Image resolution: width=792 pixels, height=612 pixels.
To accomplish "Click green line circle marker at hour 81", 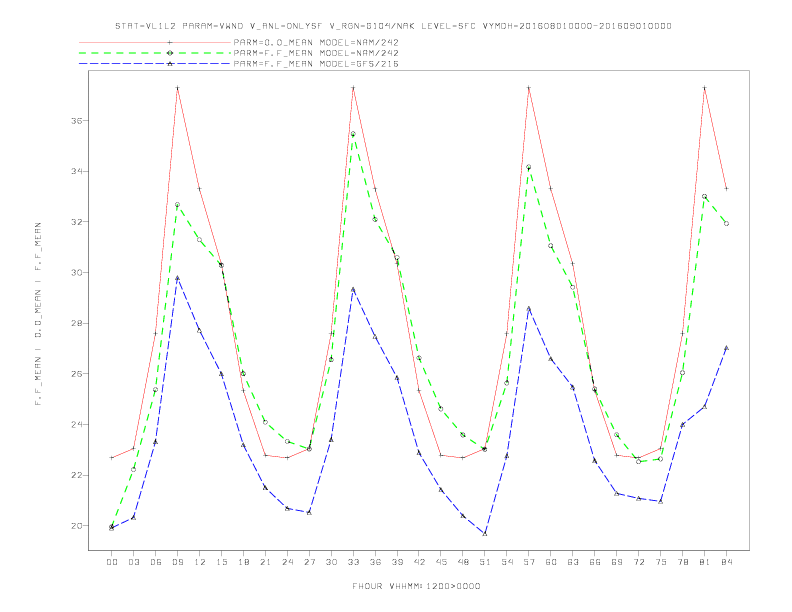I will click(x=705, y=196).
